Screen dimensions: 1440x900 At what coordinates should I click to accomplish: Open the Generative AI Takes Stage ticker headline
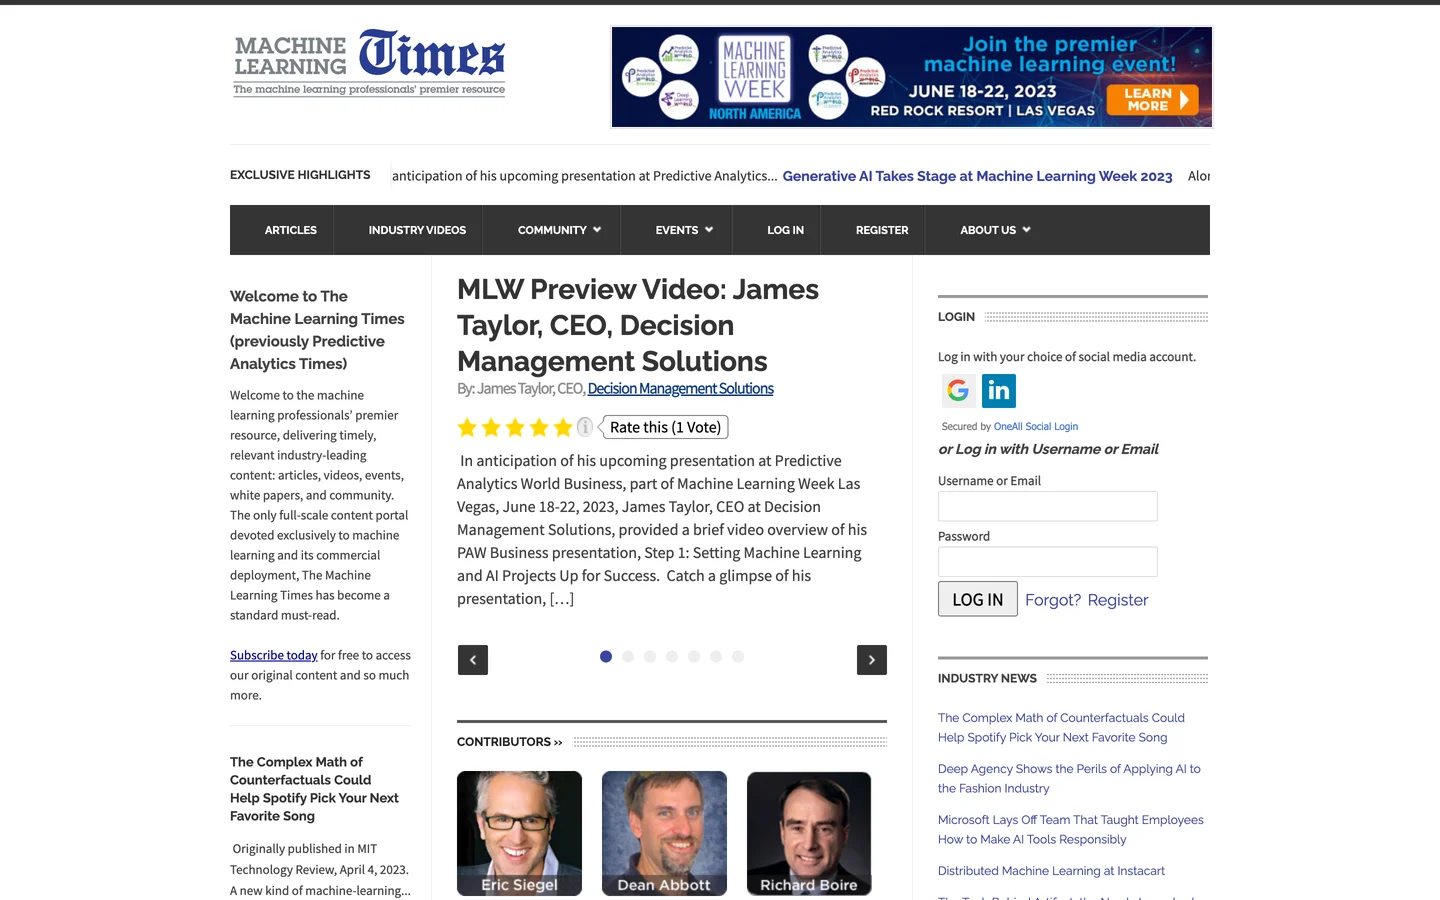click(x=977, y=176)
